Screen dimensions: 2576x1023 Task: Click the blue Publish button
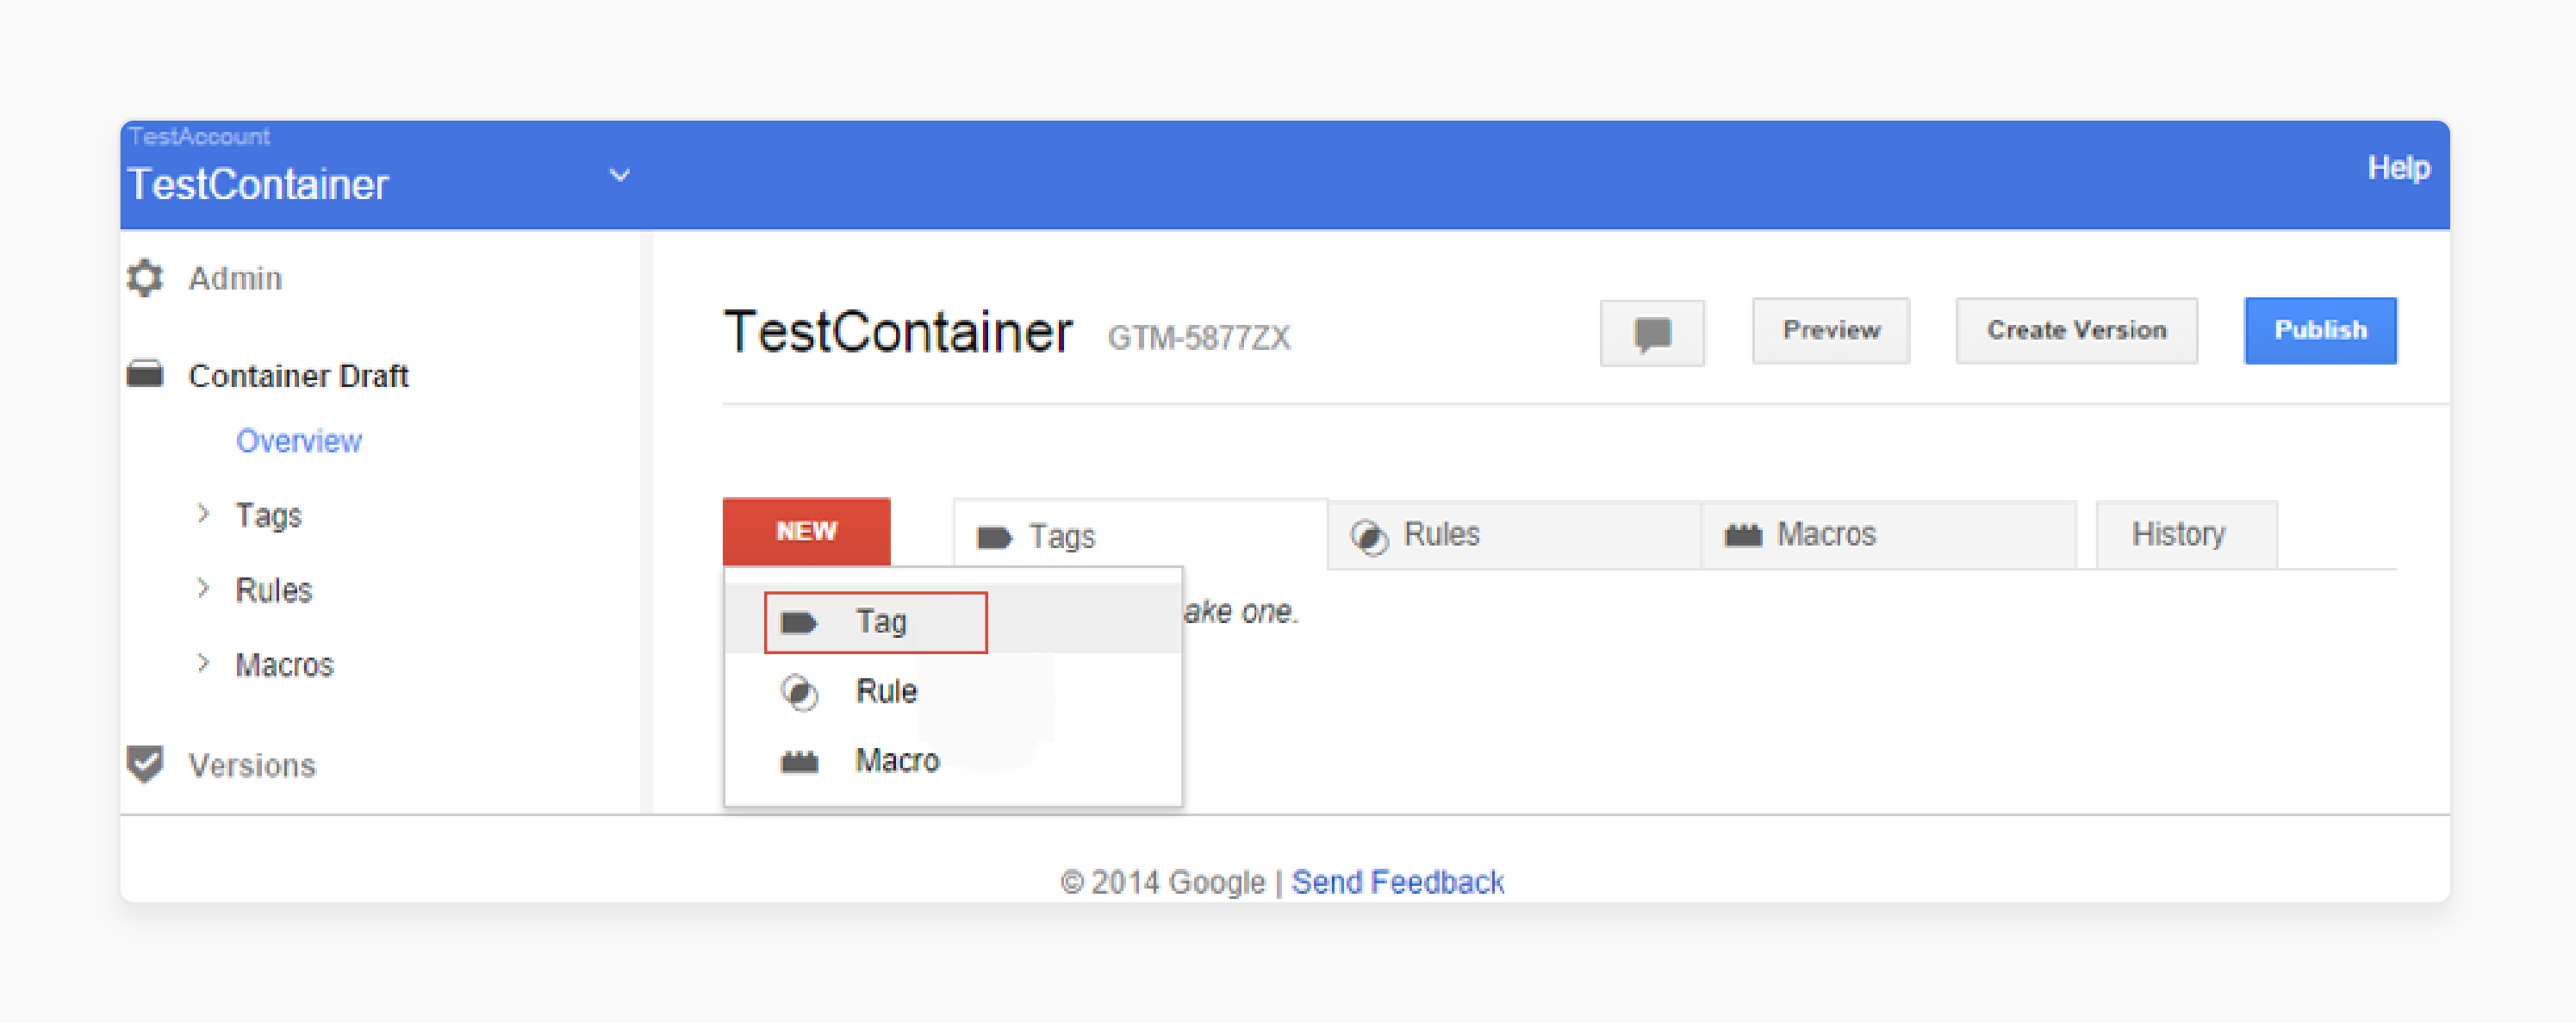pyautogui.click(x=2320, y=331)
